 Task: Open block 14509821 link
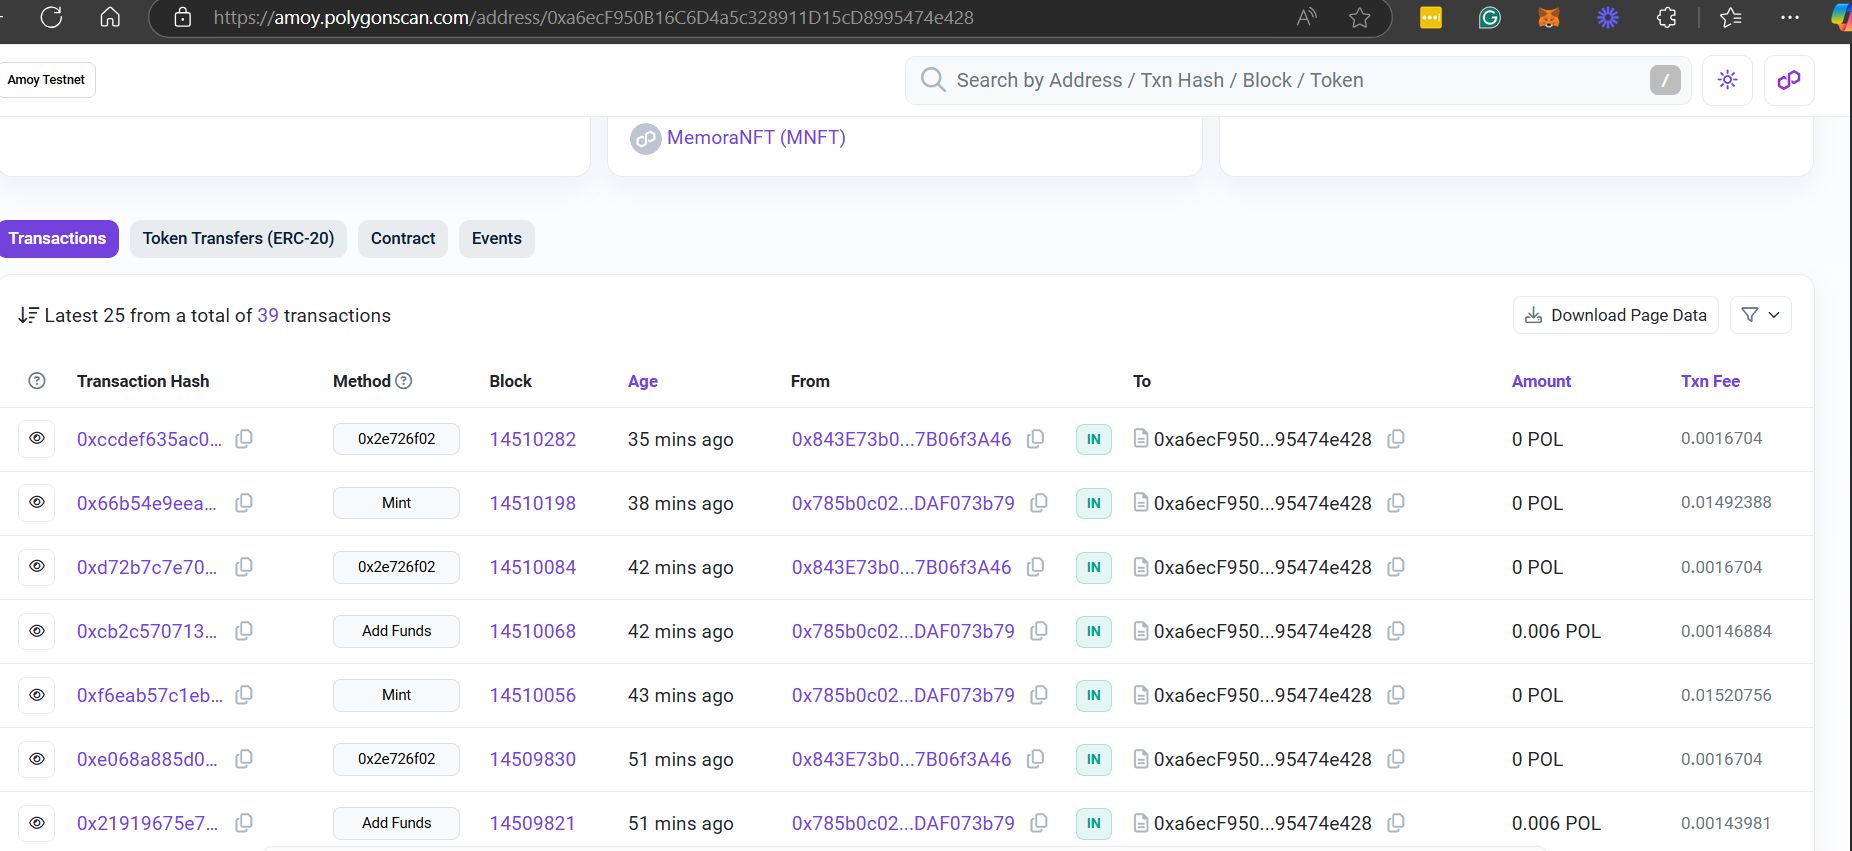click(x=532, y=823)
